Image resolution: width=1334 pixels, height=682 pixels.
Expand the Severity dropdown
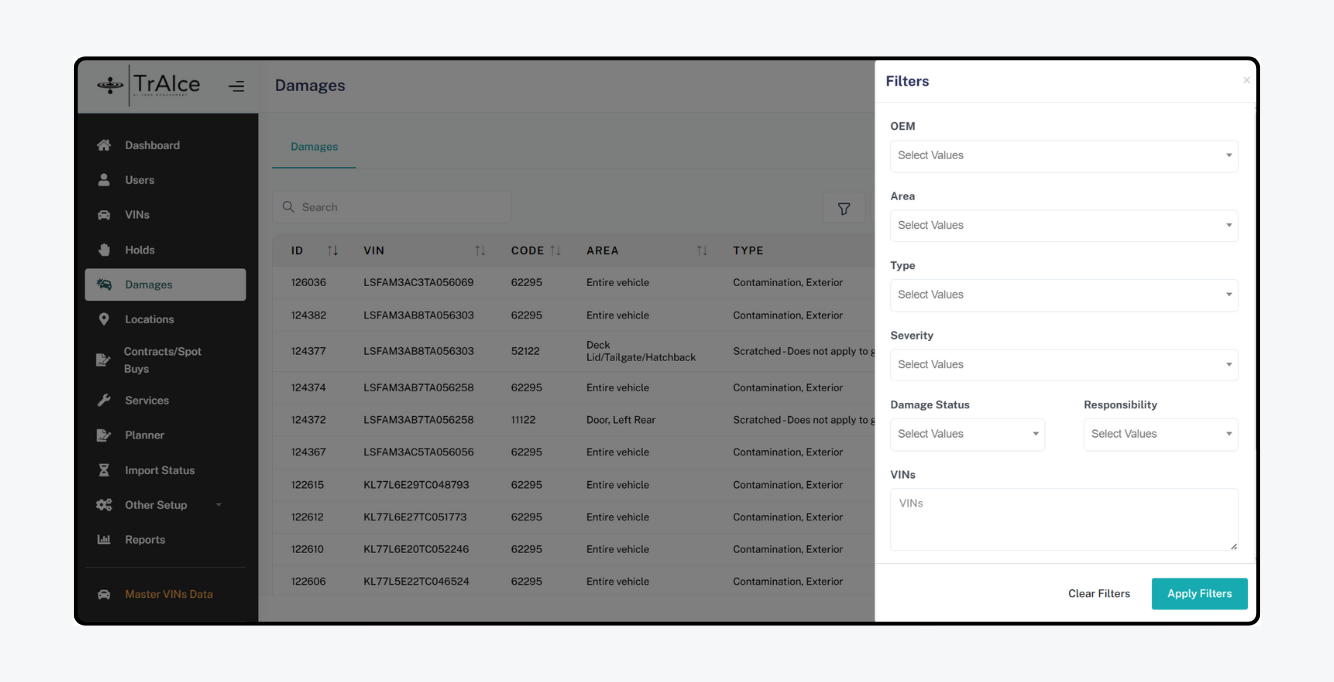coord(1063,365)
